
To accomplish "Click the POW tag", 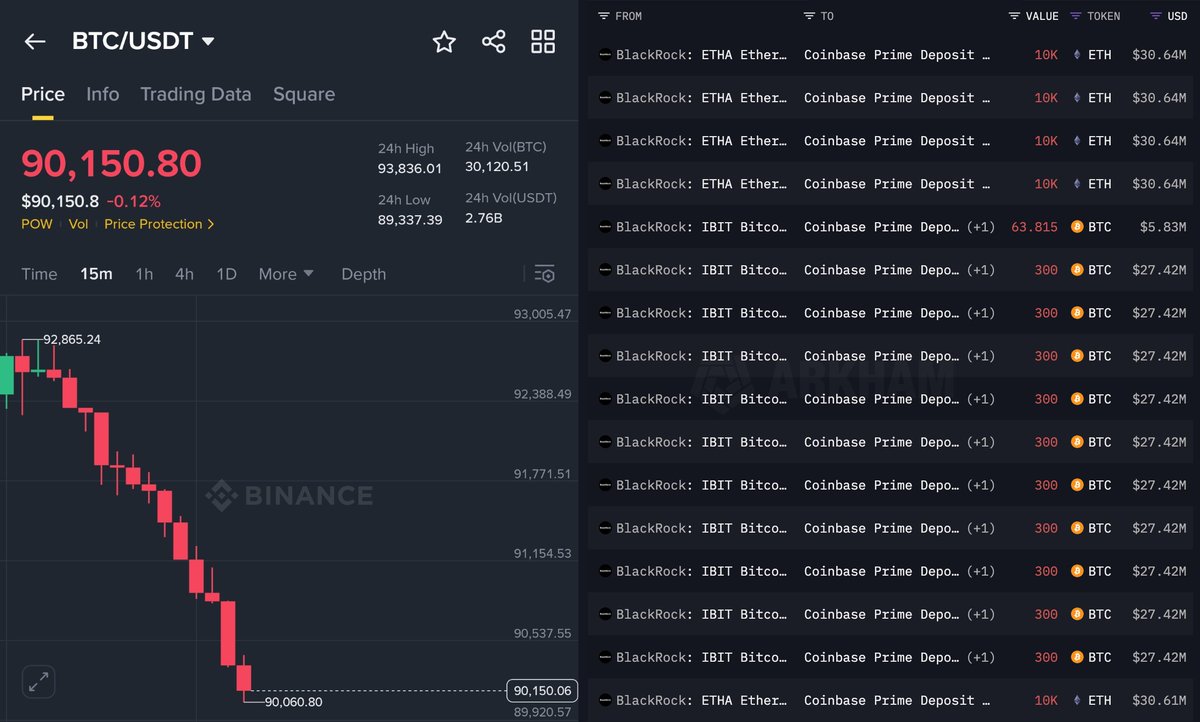I will [x=37, y=224].
